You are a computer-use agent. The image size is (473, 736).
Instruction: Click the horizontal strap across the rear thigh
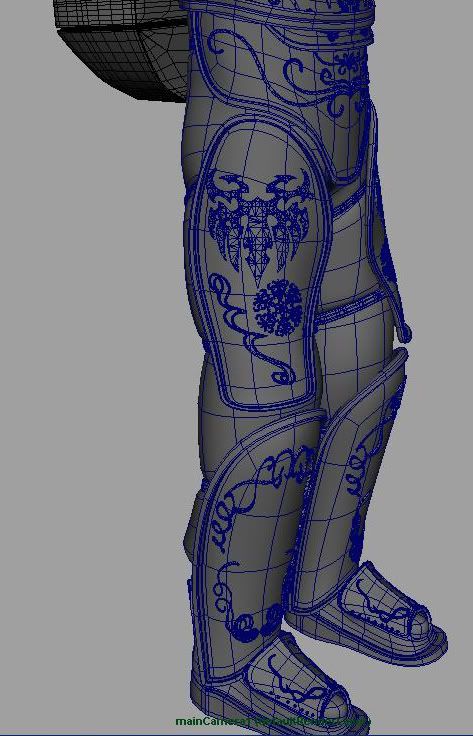350,308
